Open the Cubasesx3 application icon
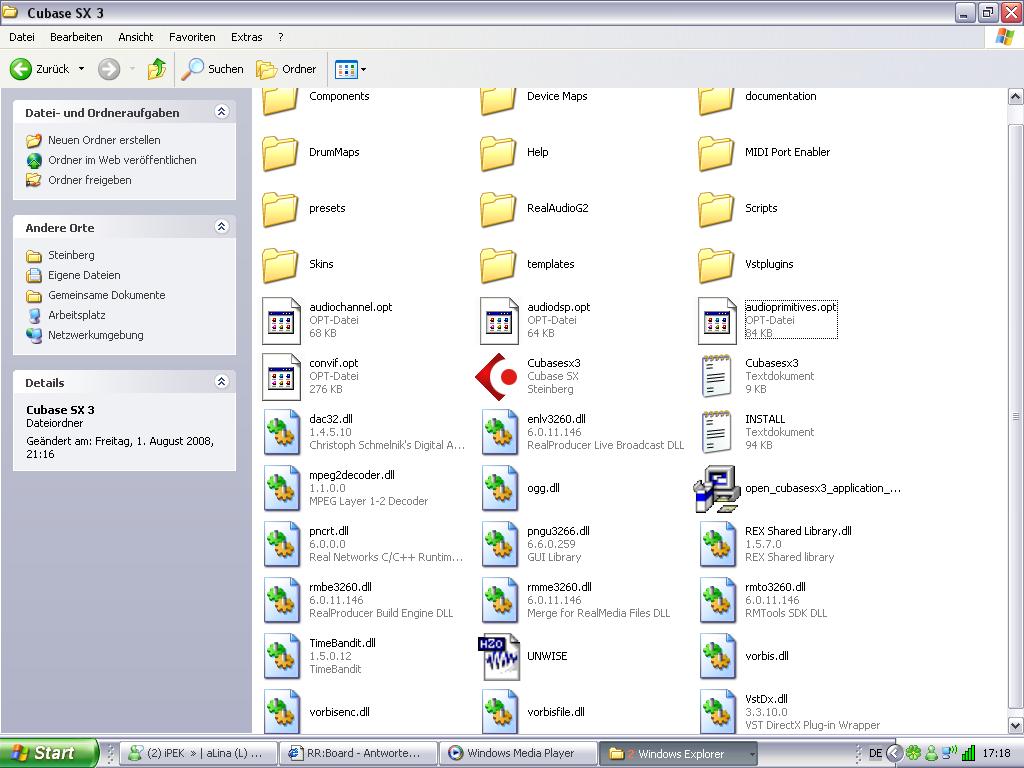Image resolution: width=1024 pixels, height=768 pixels. pyautogui.click(x=498, y=376)
